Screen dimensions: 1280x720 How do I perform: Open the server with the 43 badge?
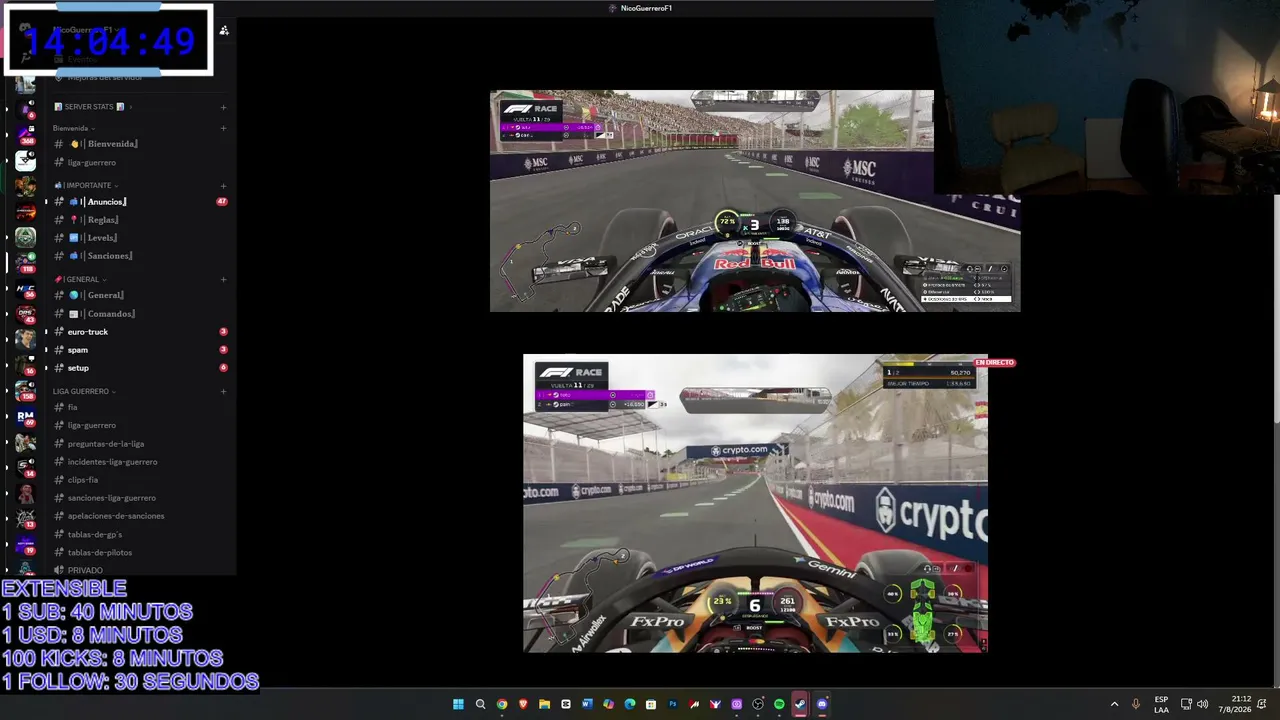point(26,314)
